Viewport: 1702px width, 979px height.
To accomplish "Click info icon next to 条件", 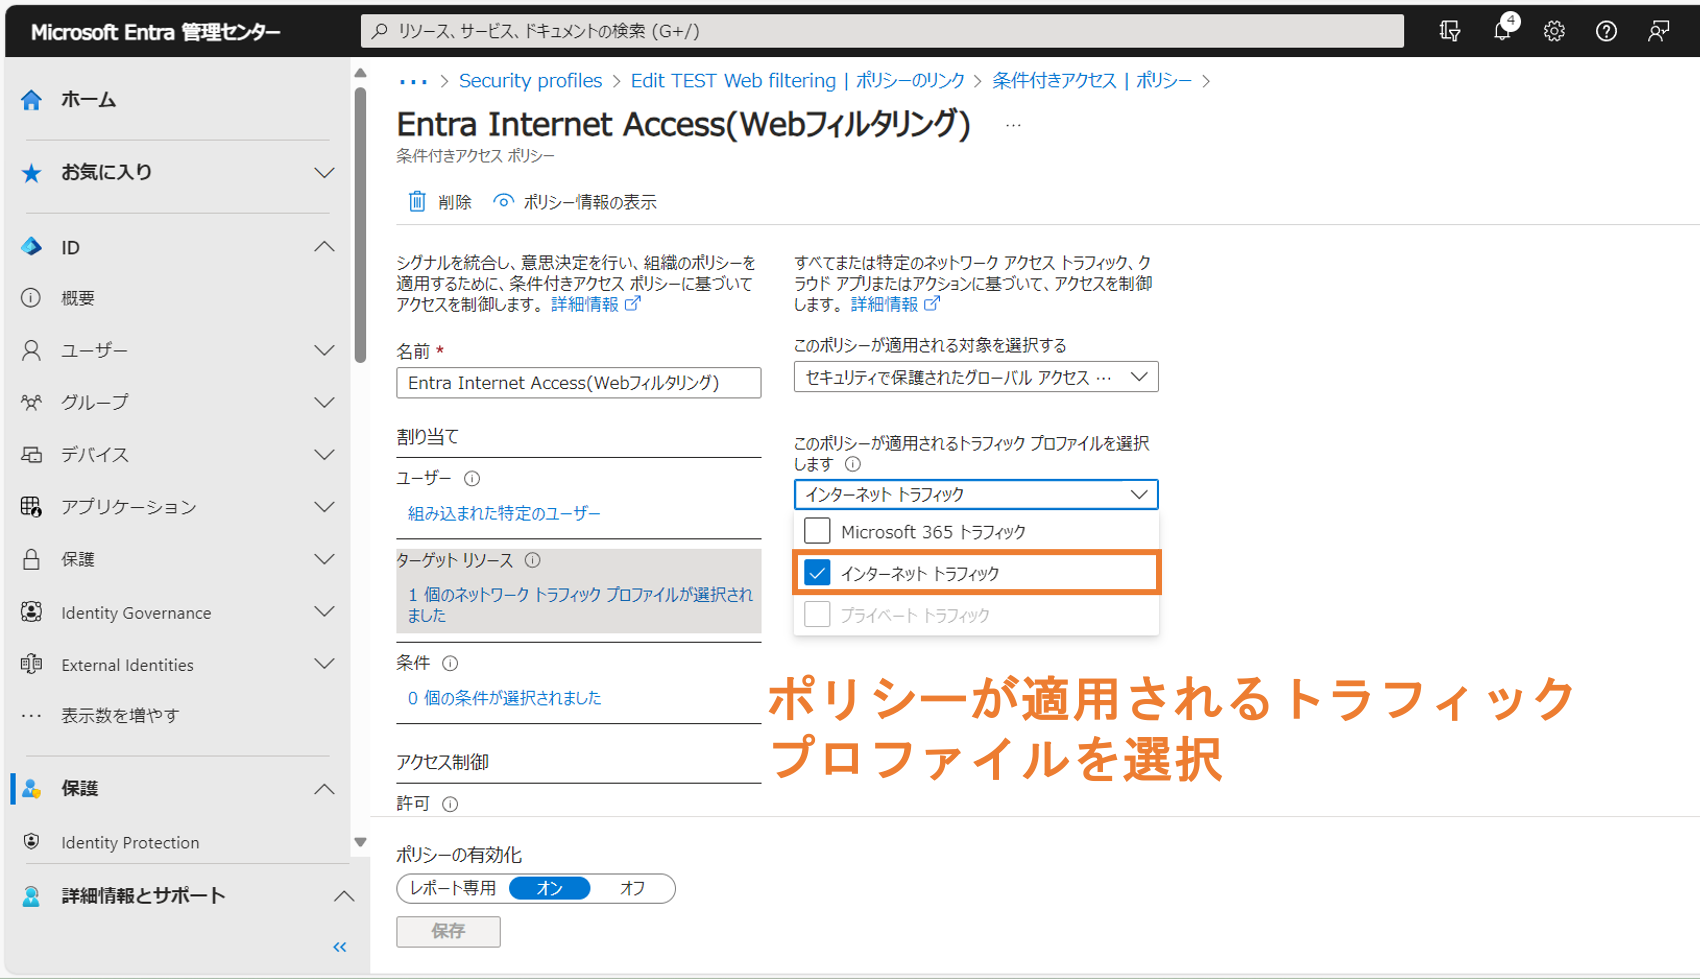I will (451, 663).
